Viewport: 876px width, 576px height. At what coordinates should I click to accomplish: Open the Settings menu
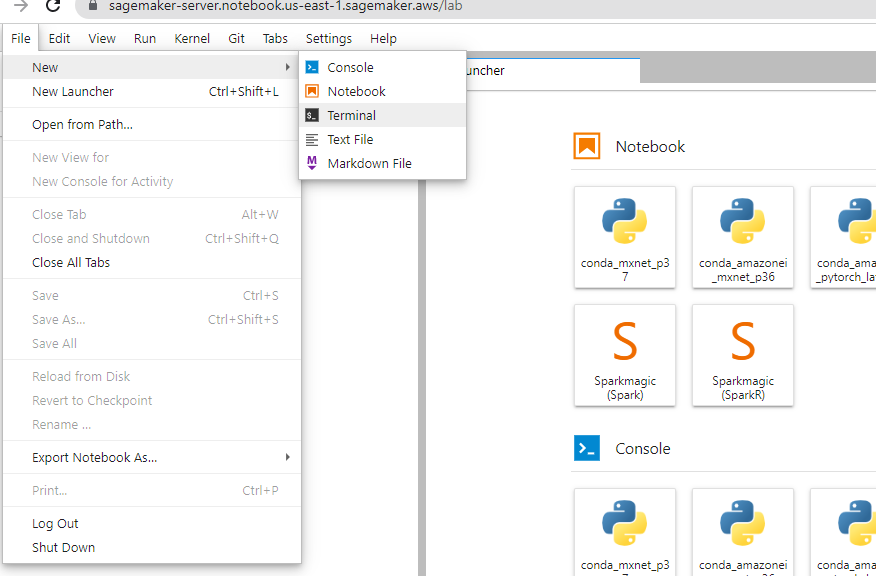tap(328, 39)
